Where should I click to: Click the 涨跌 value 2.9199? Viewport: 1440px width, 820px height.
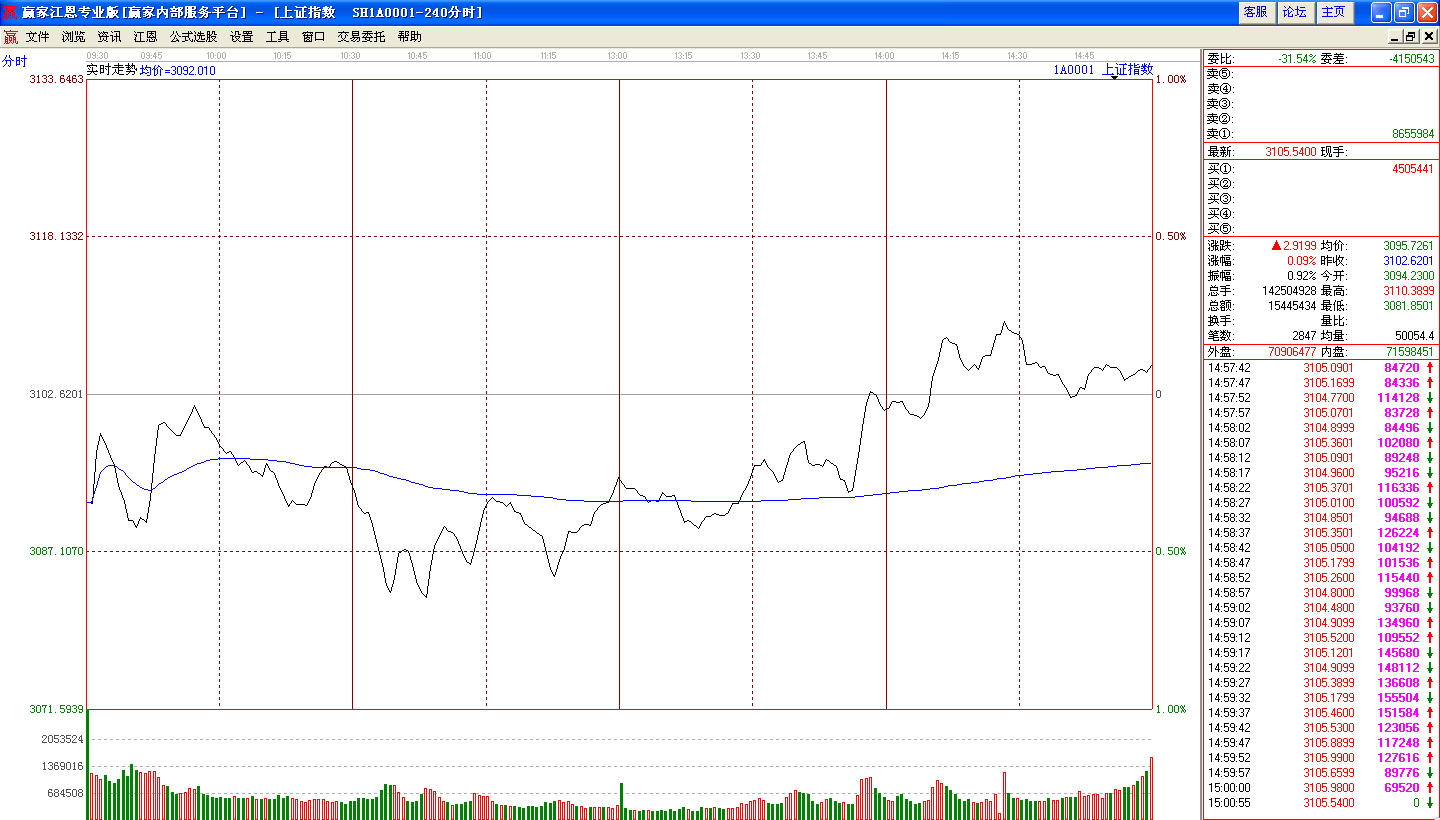[1301, 245]
